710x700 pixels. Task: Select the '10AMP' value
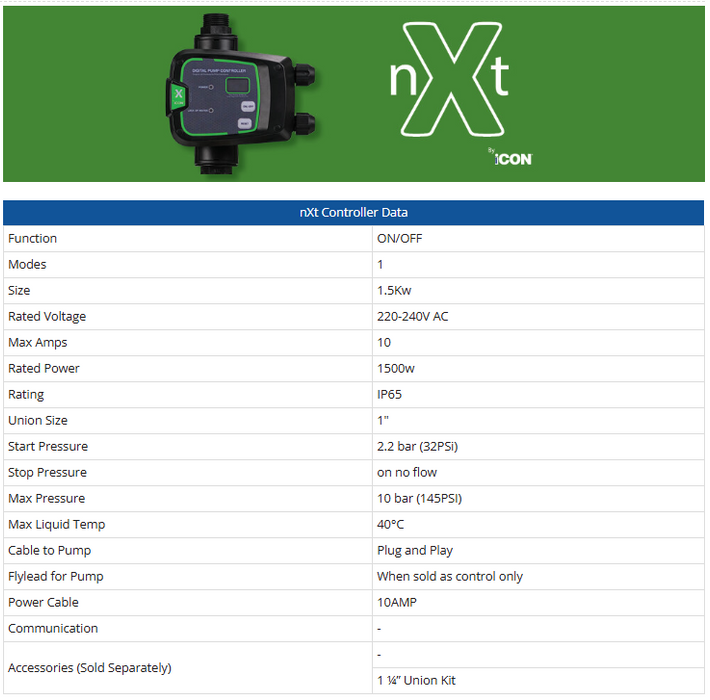[x=397, y=603]
